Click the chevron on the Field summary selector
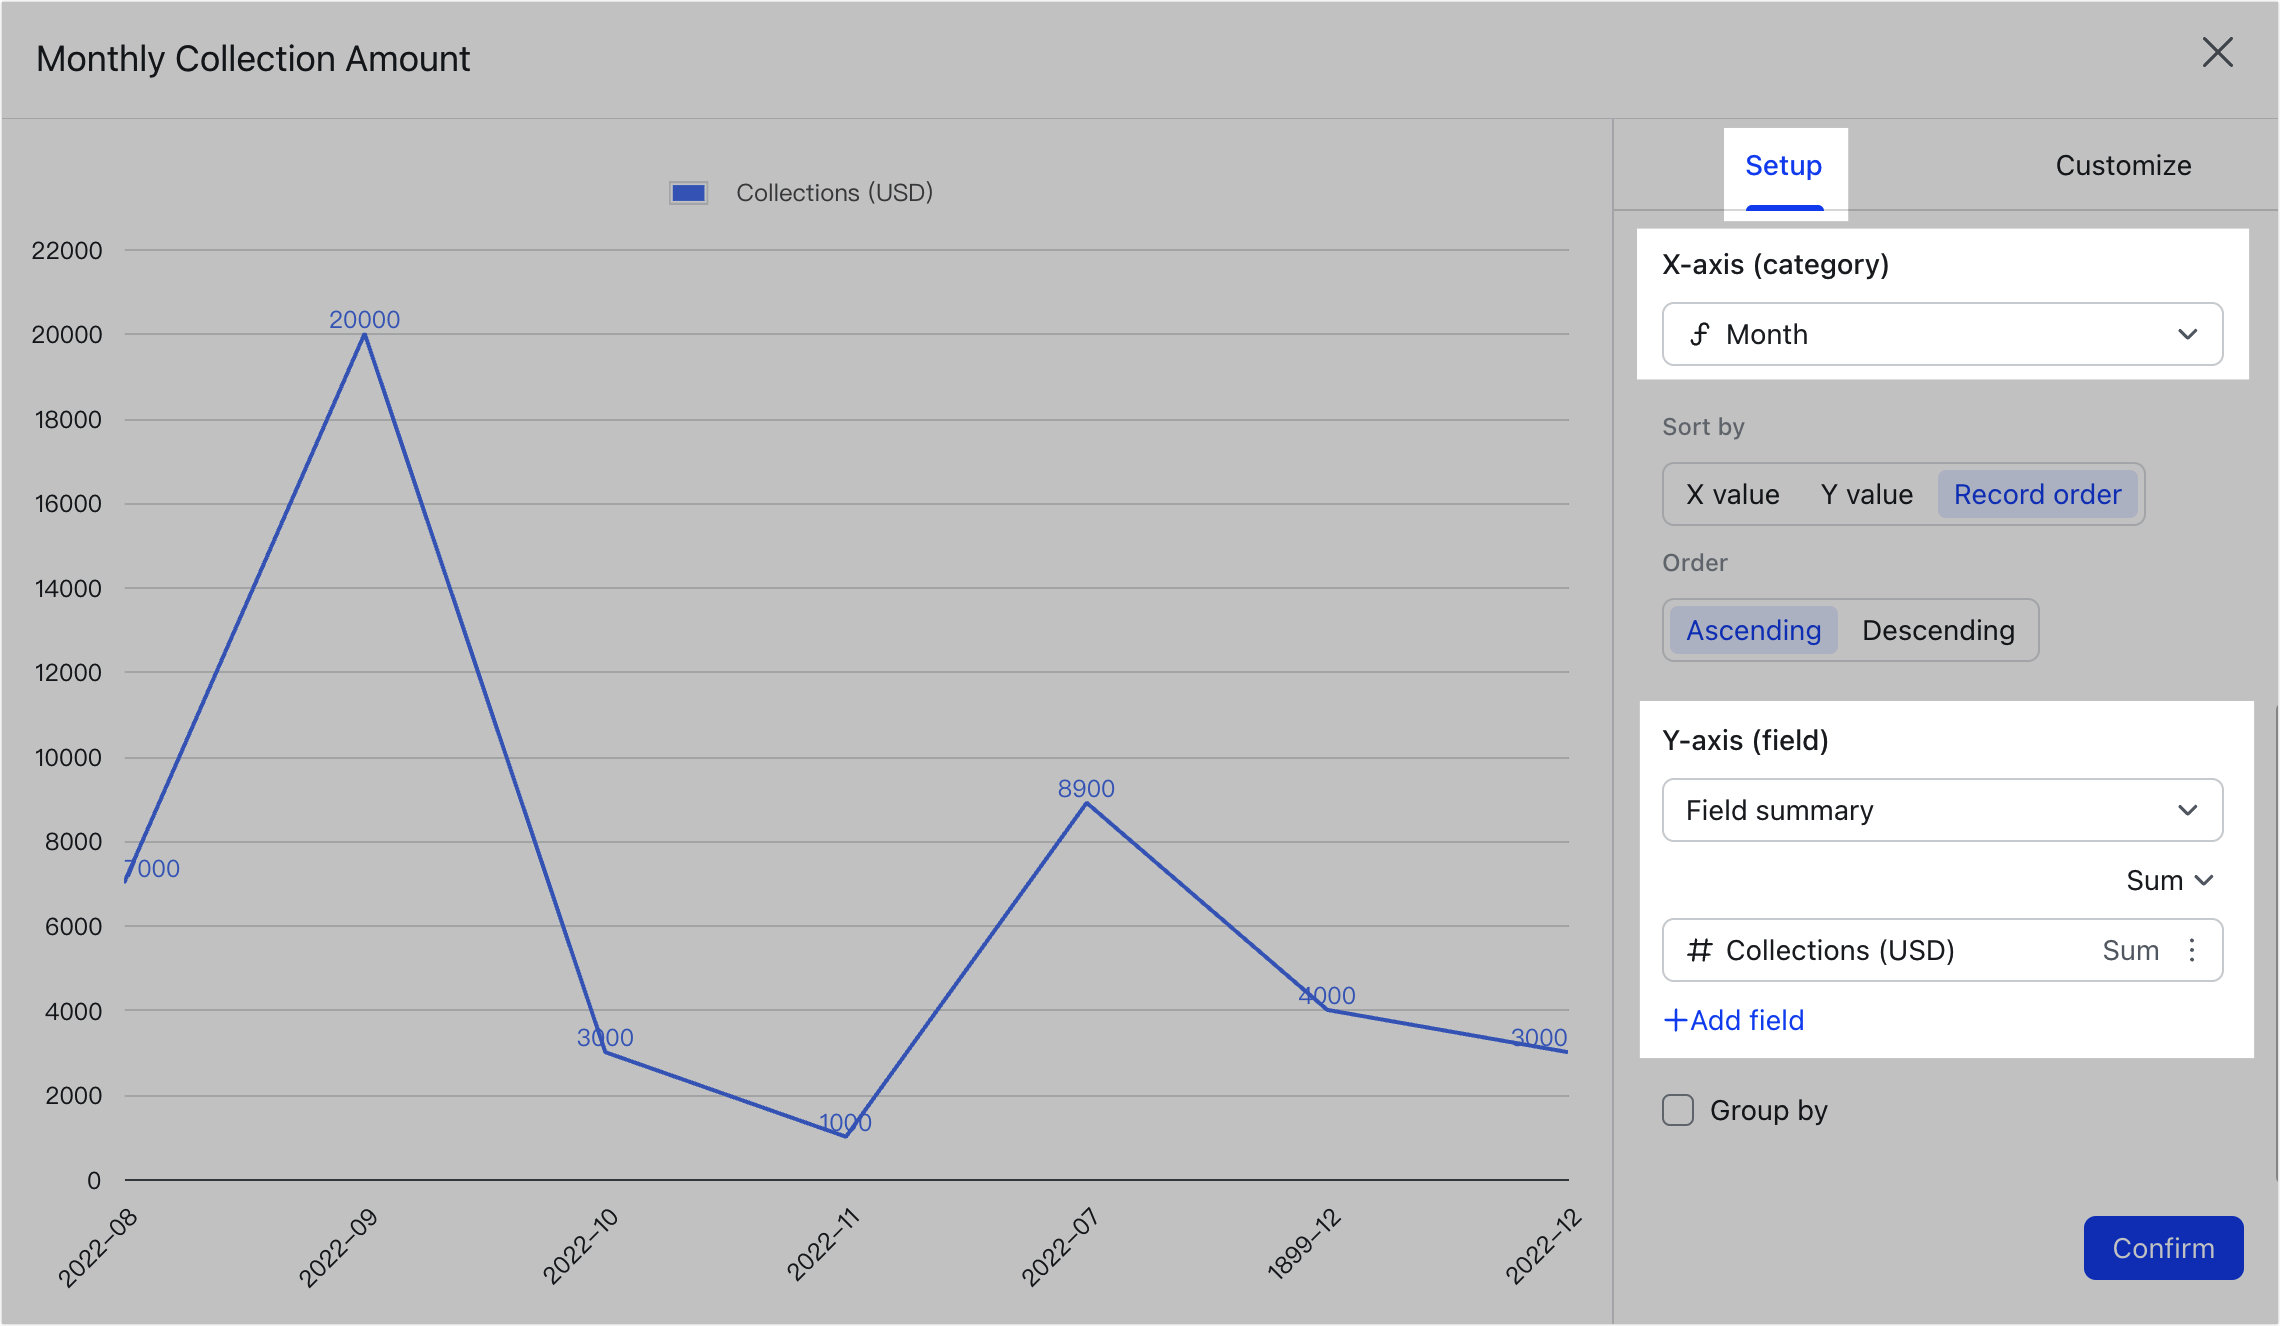Image resolution: width=2280 pixels, height=1326 pixels. point(2189,810)
